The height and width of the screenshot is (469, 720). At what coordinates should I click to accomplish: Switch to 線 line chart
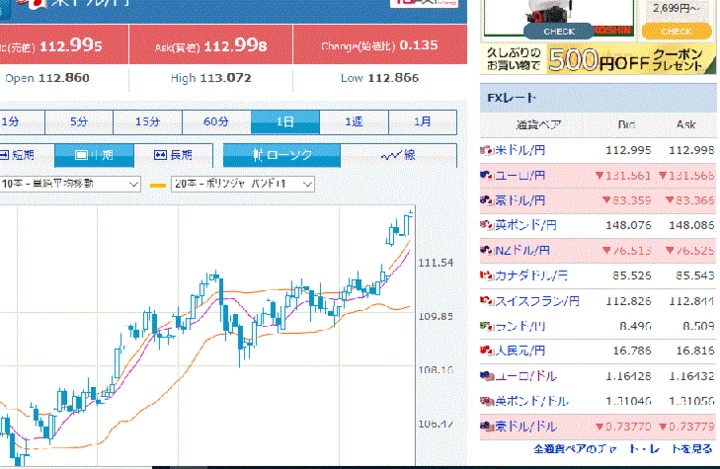[399, 155]
